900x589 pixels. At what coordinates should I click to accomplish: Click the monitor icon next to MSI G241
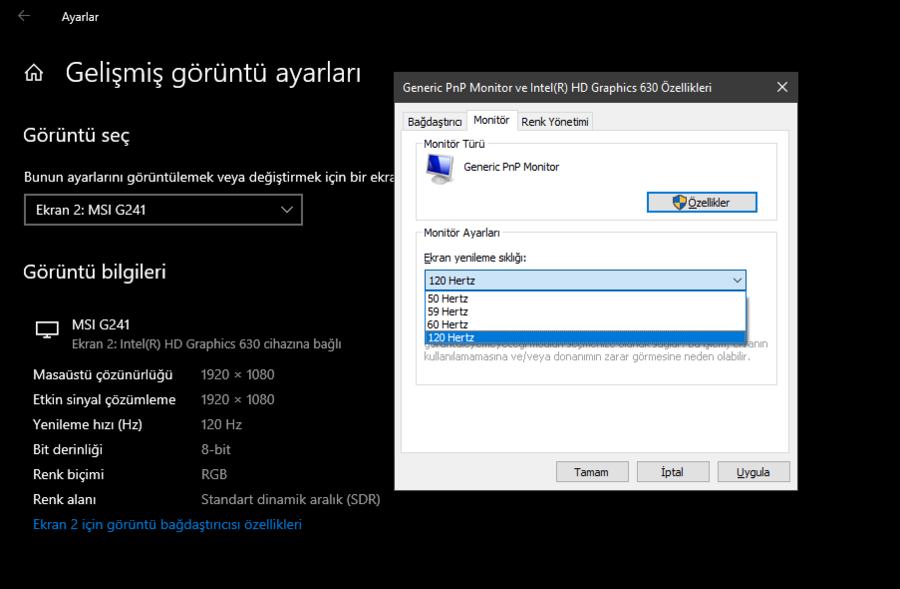47,330
